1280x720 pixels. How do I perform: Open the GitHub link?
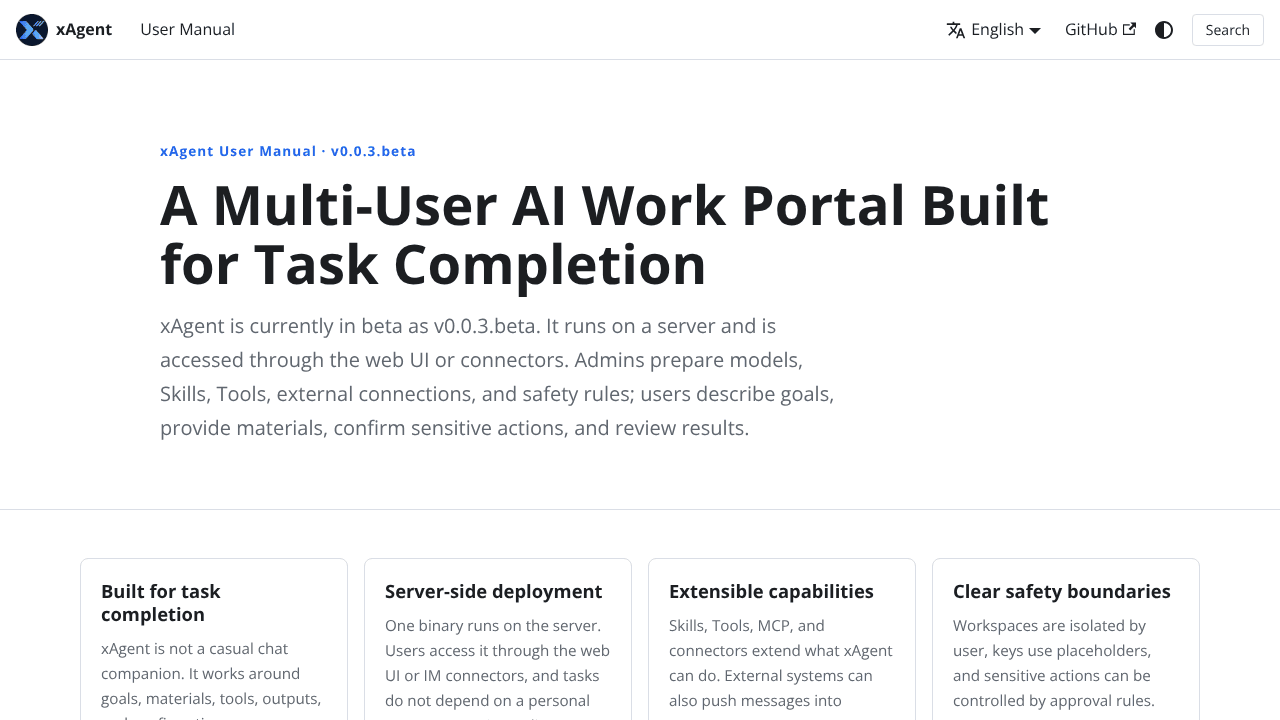tap(1100, 30)
